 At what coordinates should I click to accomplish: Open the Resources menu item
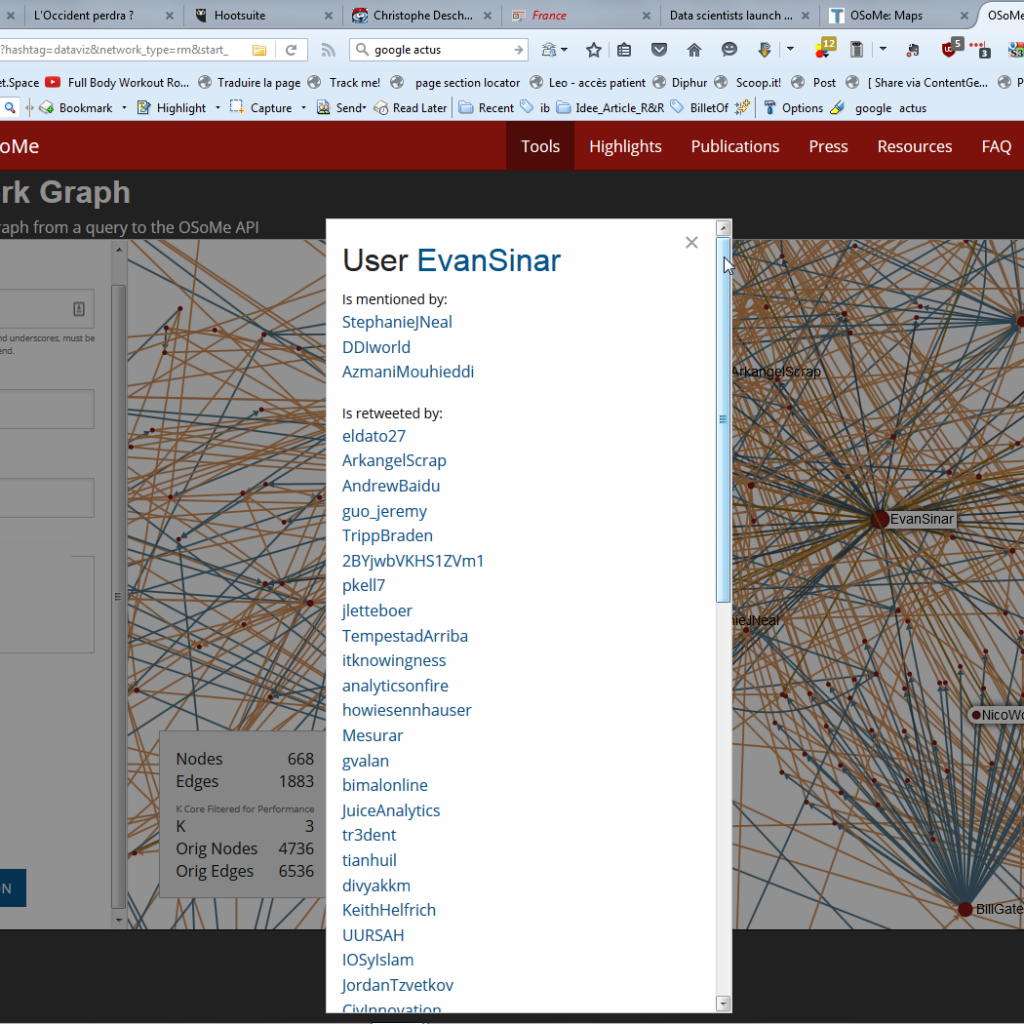pos(914,146)
